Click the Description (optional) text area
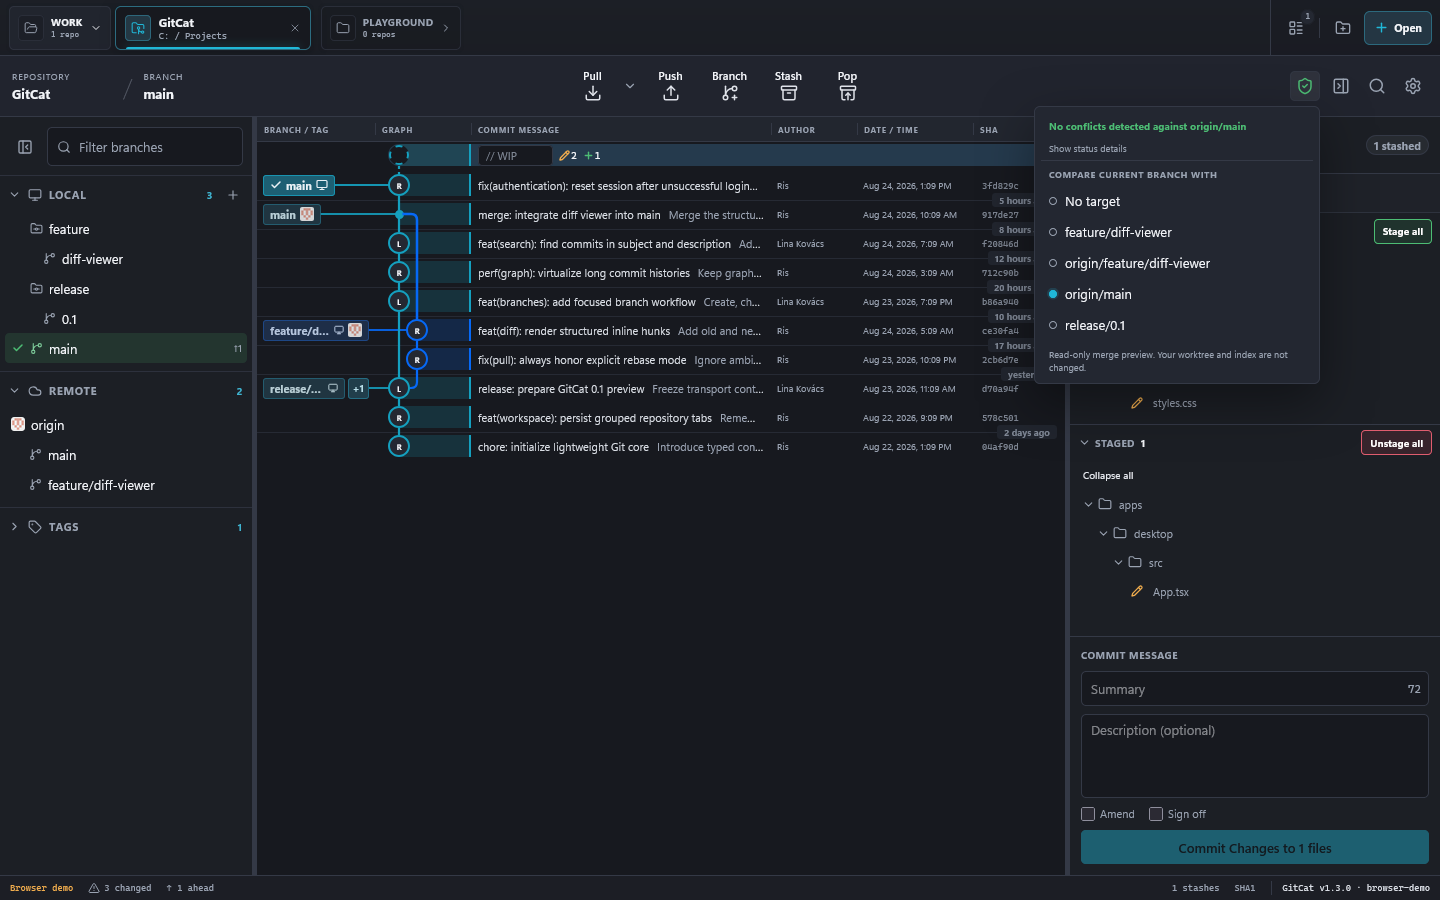The width and height of the screenshot is (1440, 900). [x=1254, y=756]
